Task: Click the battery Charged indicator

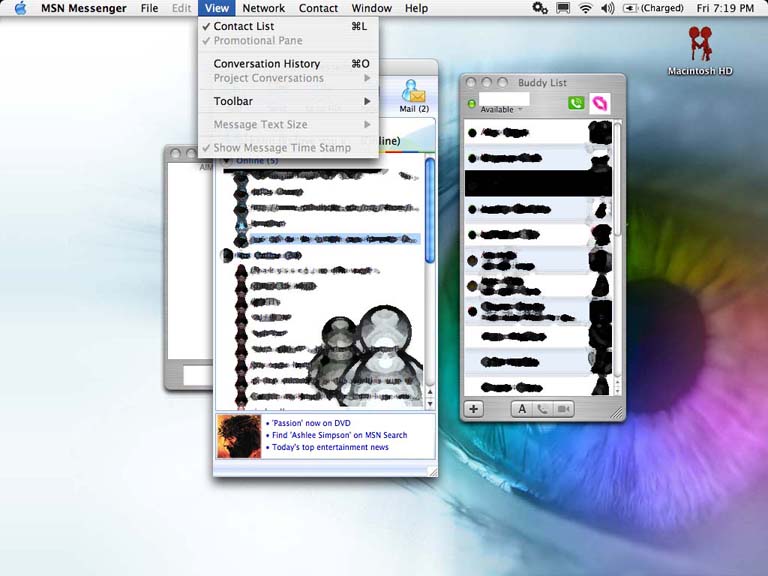Action: tap(653, 8)
